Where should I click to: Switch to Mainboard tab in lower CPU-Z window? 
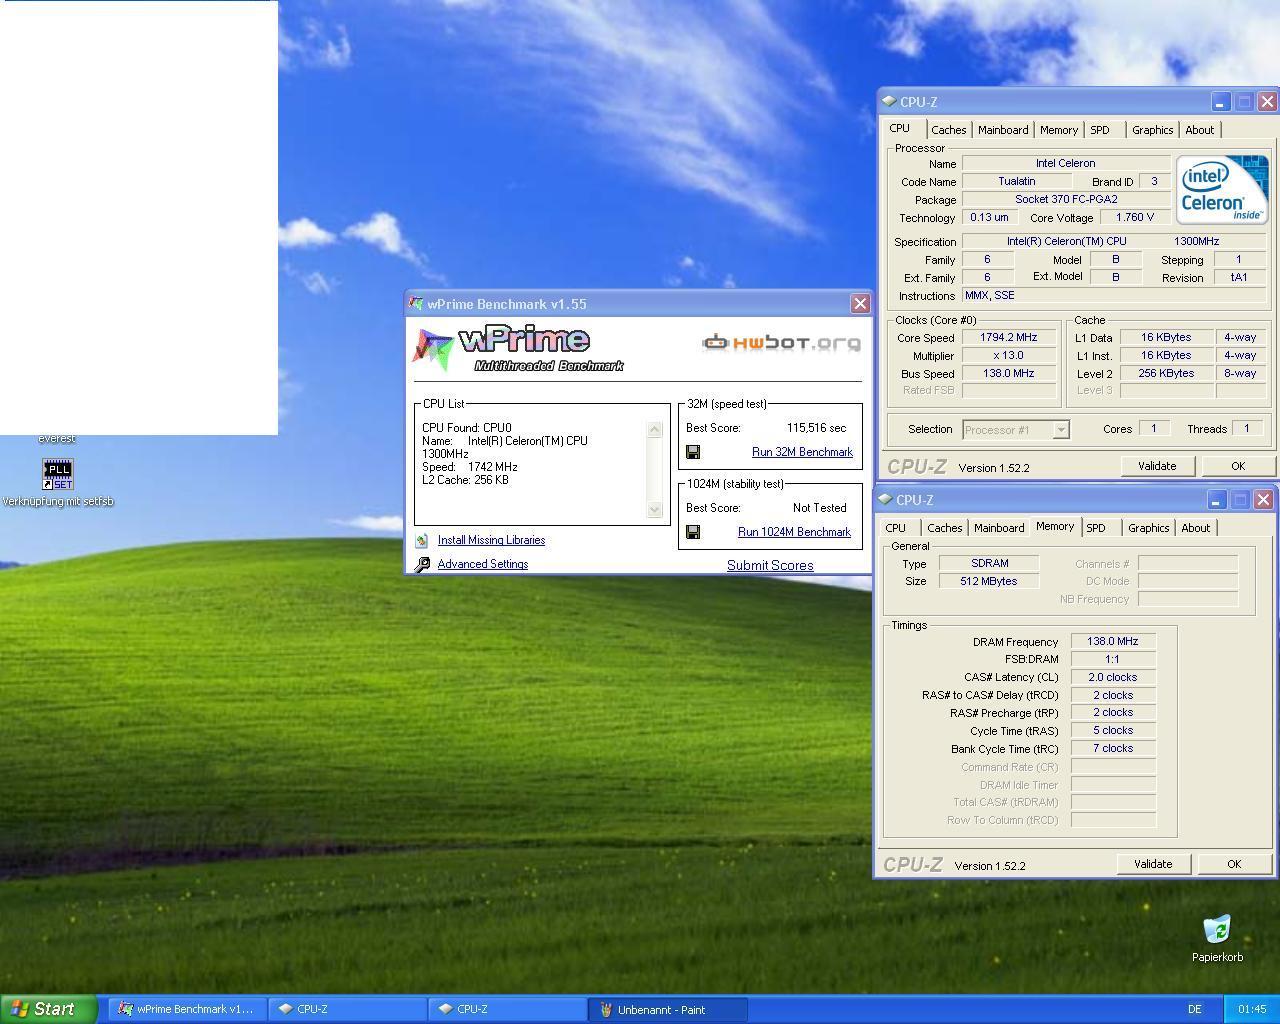(999, 528)
